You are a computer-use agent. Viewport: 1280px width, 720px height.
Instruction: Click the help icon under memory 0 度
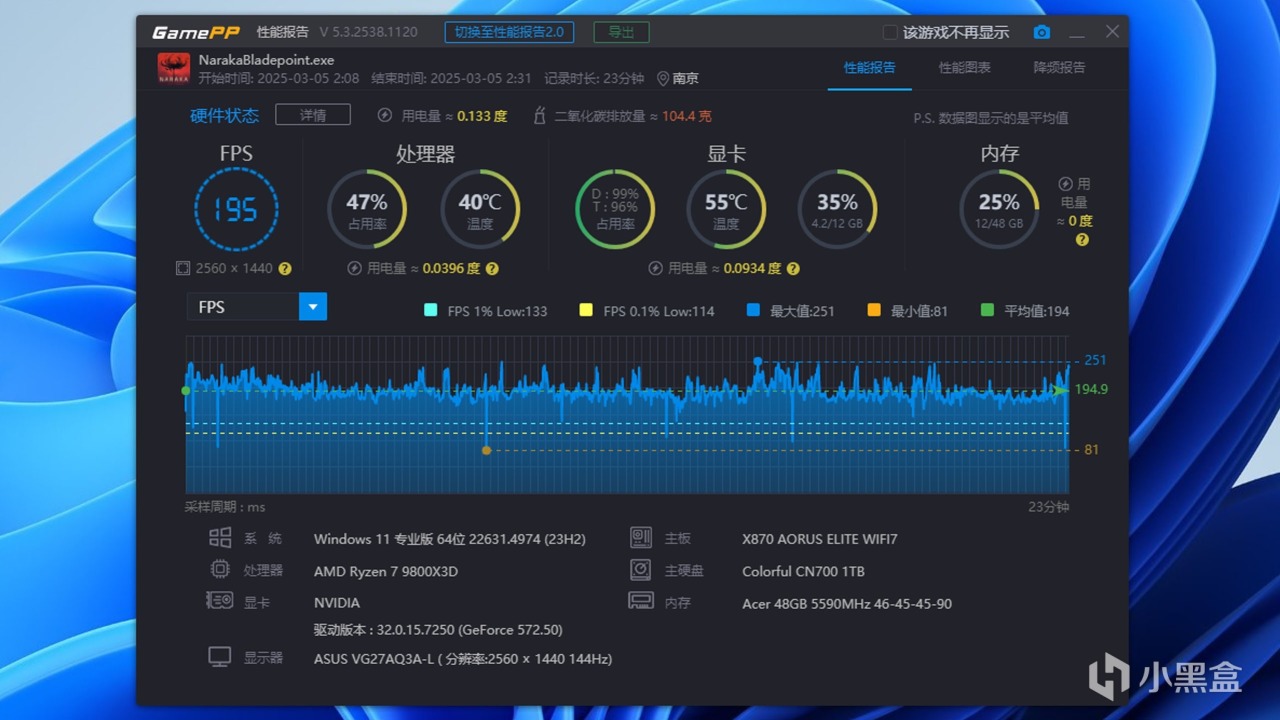pos(1082,240)
